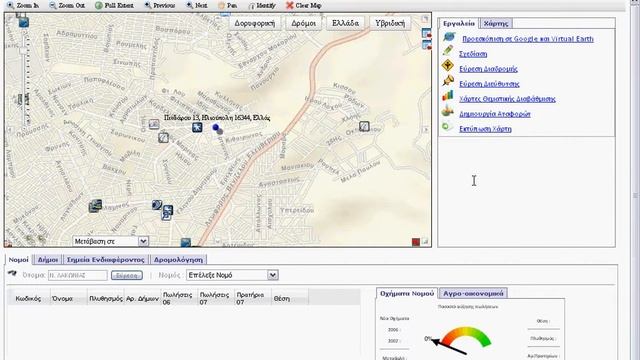Sort by Πρατήρια 07 column header
The height and width of the screenshot is (360, 640).
[253, 298]
